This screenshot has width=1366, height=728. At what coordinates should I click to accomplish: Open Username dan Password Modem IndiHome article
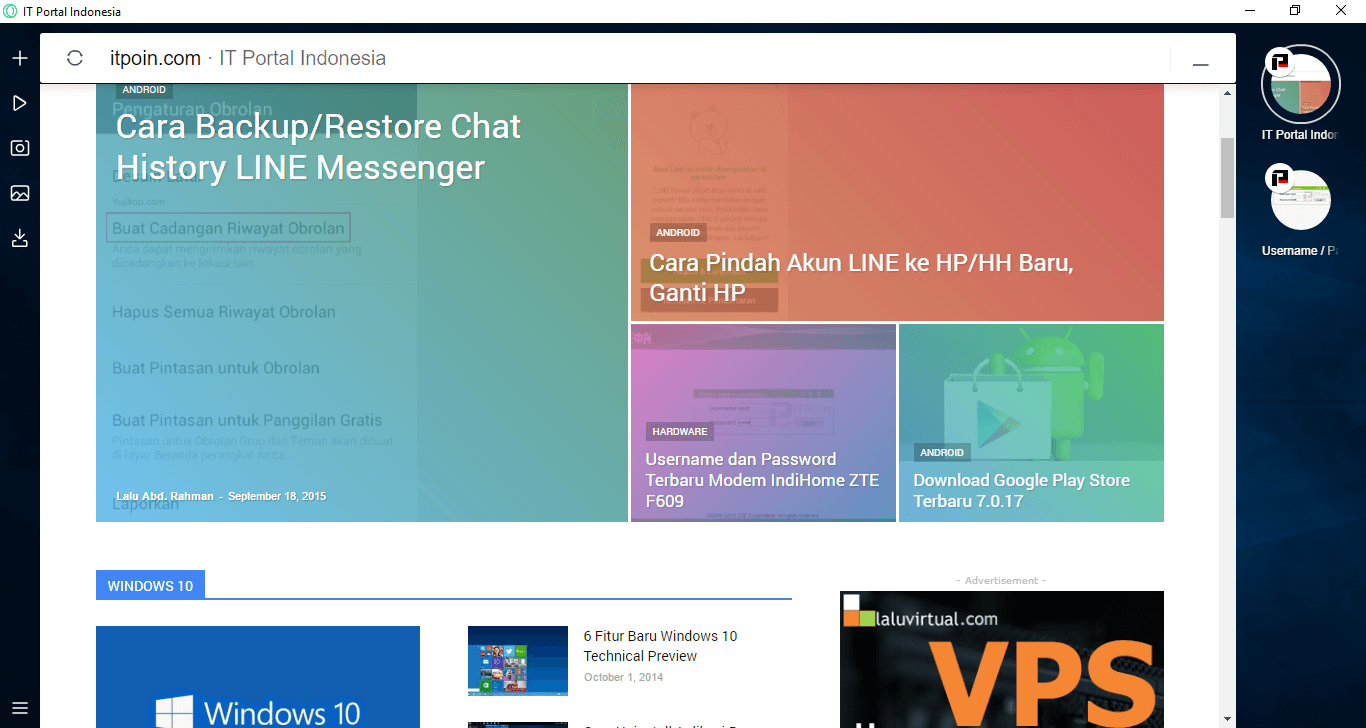[762, 480]
